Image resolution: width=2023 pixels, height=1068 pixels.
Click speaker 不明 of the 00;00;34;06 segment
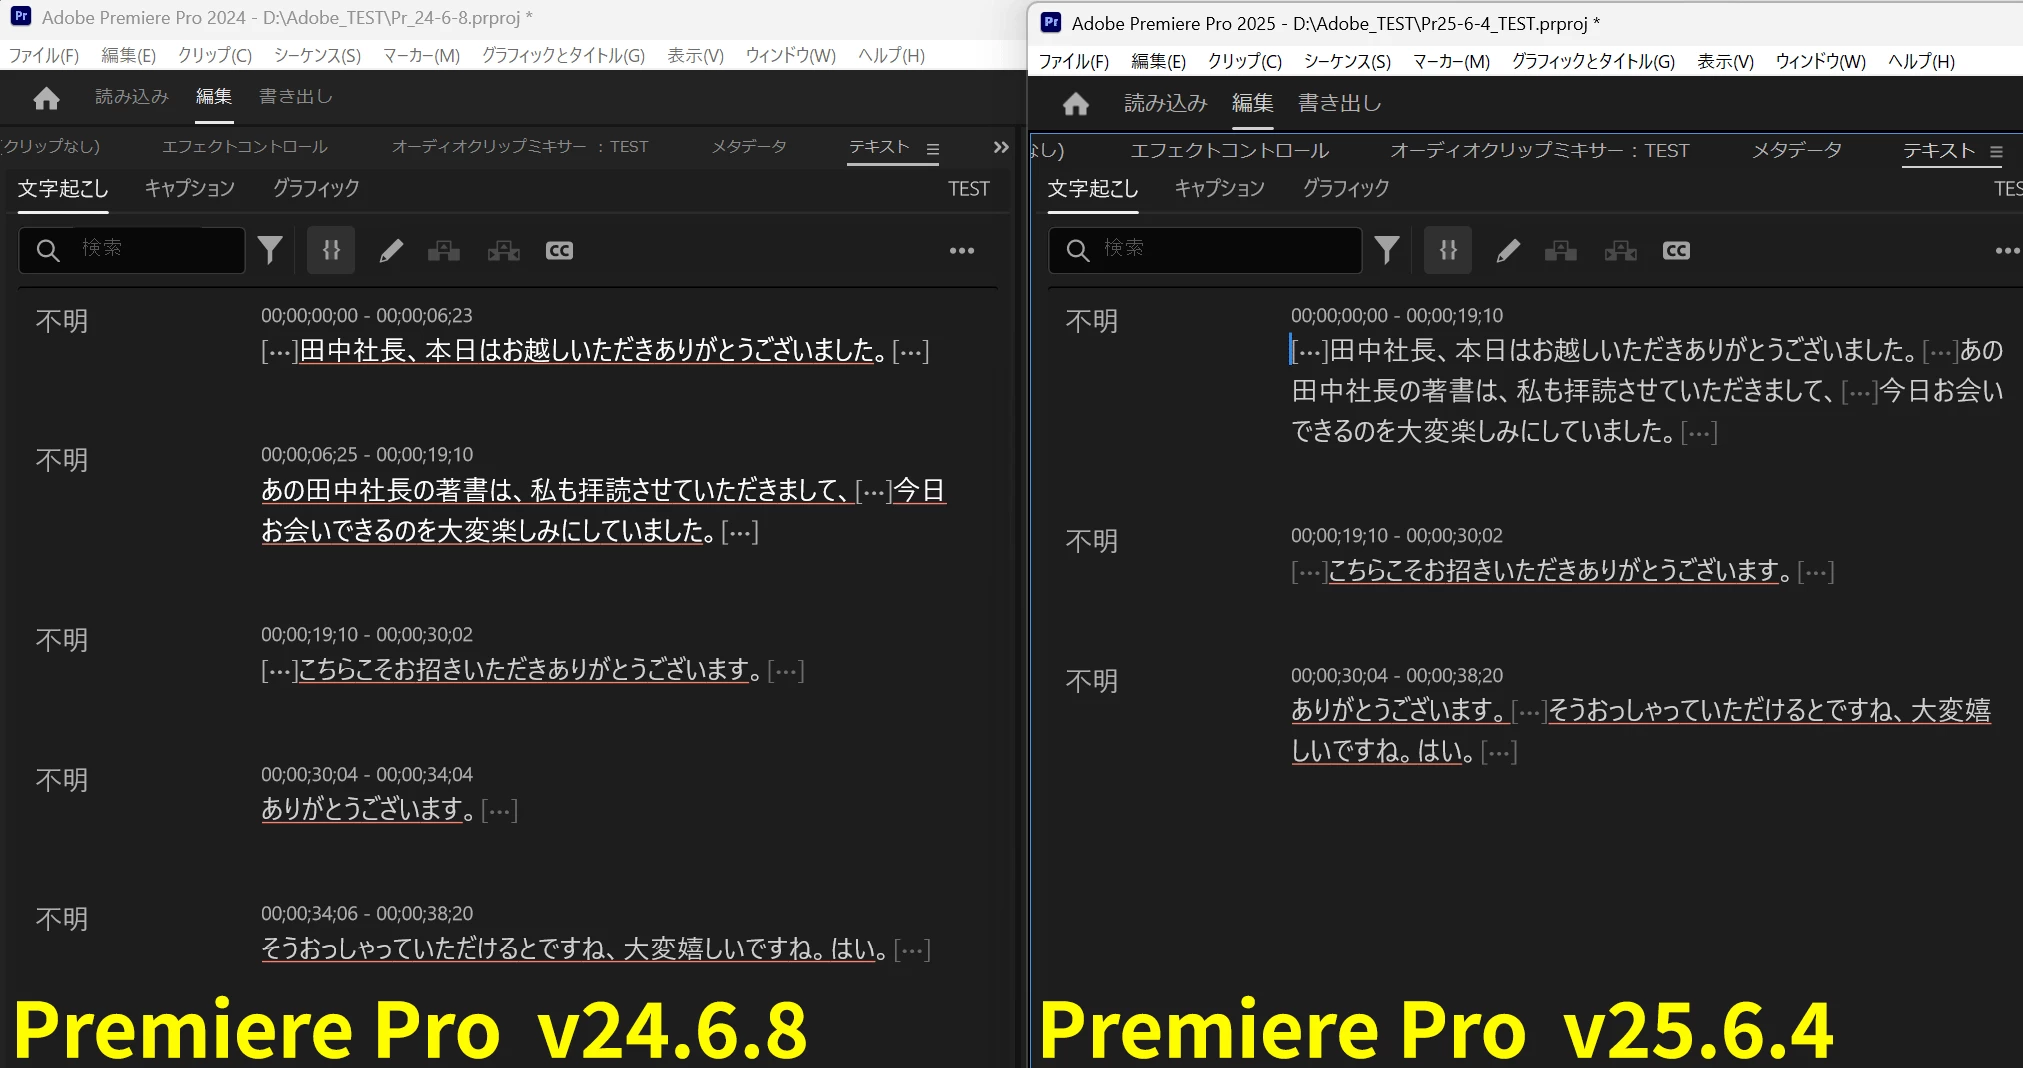pos(62,919)
